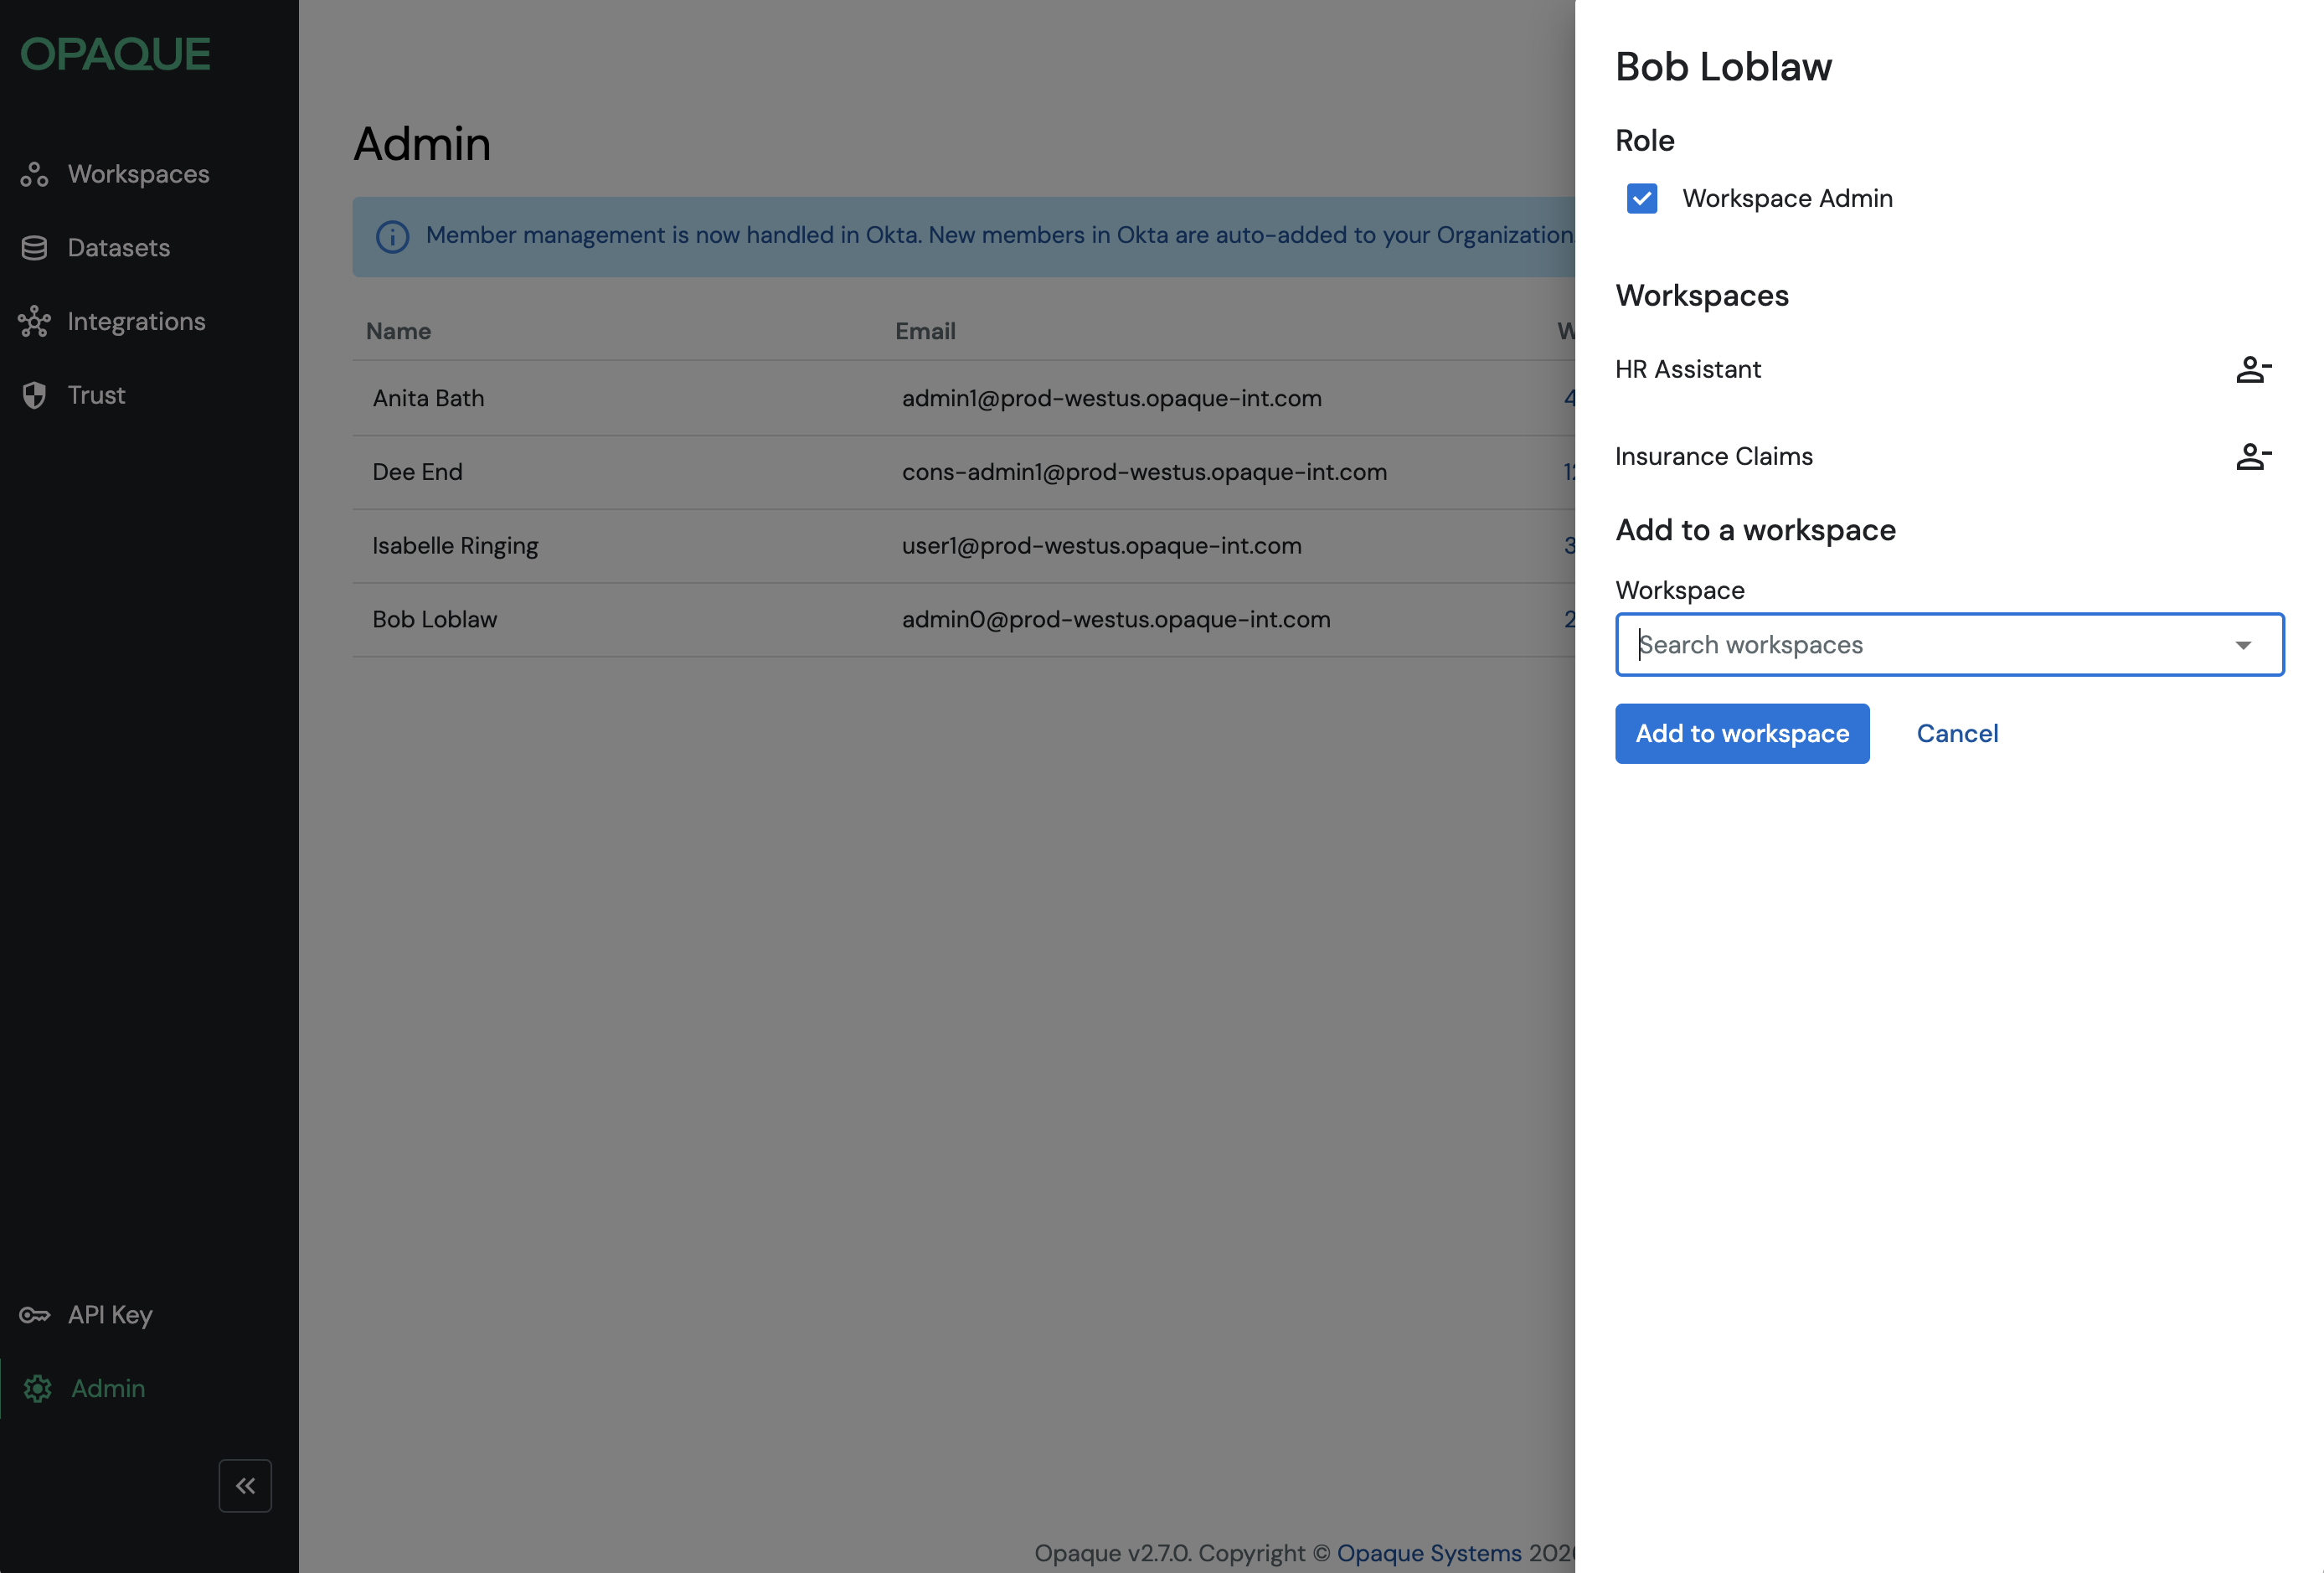Click the Admin gear icon
Image resolution: width=2324 pixels, height=1573 pixels.
click(37, 1388)
